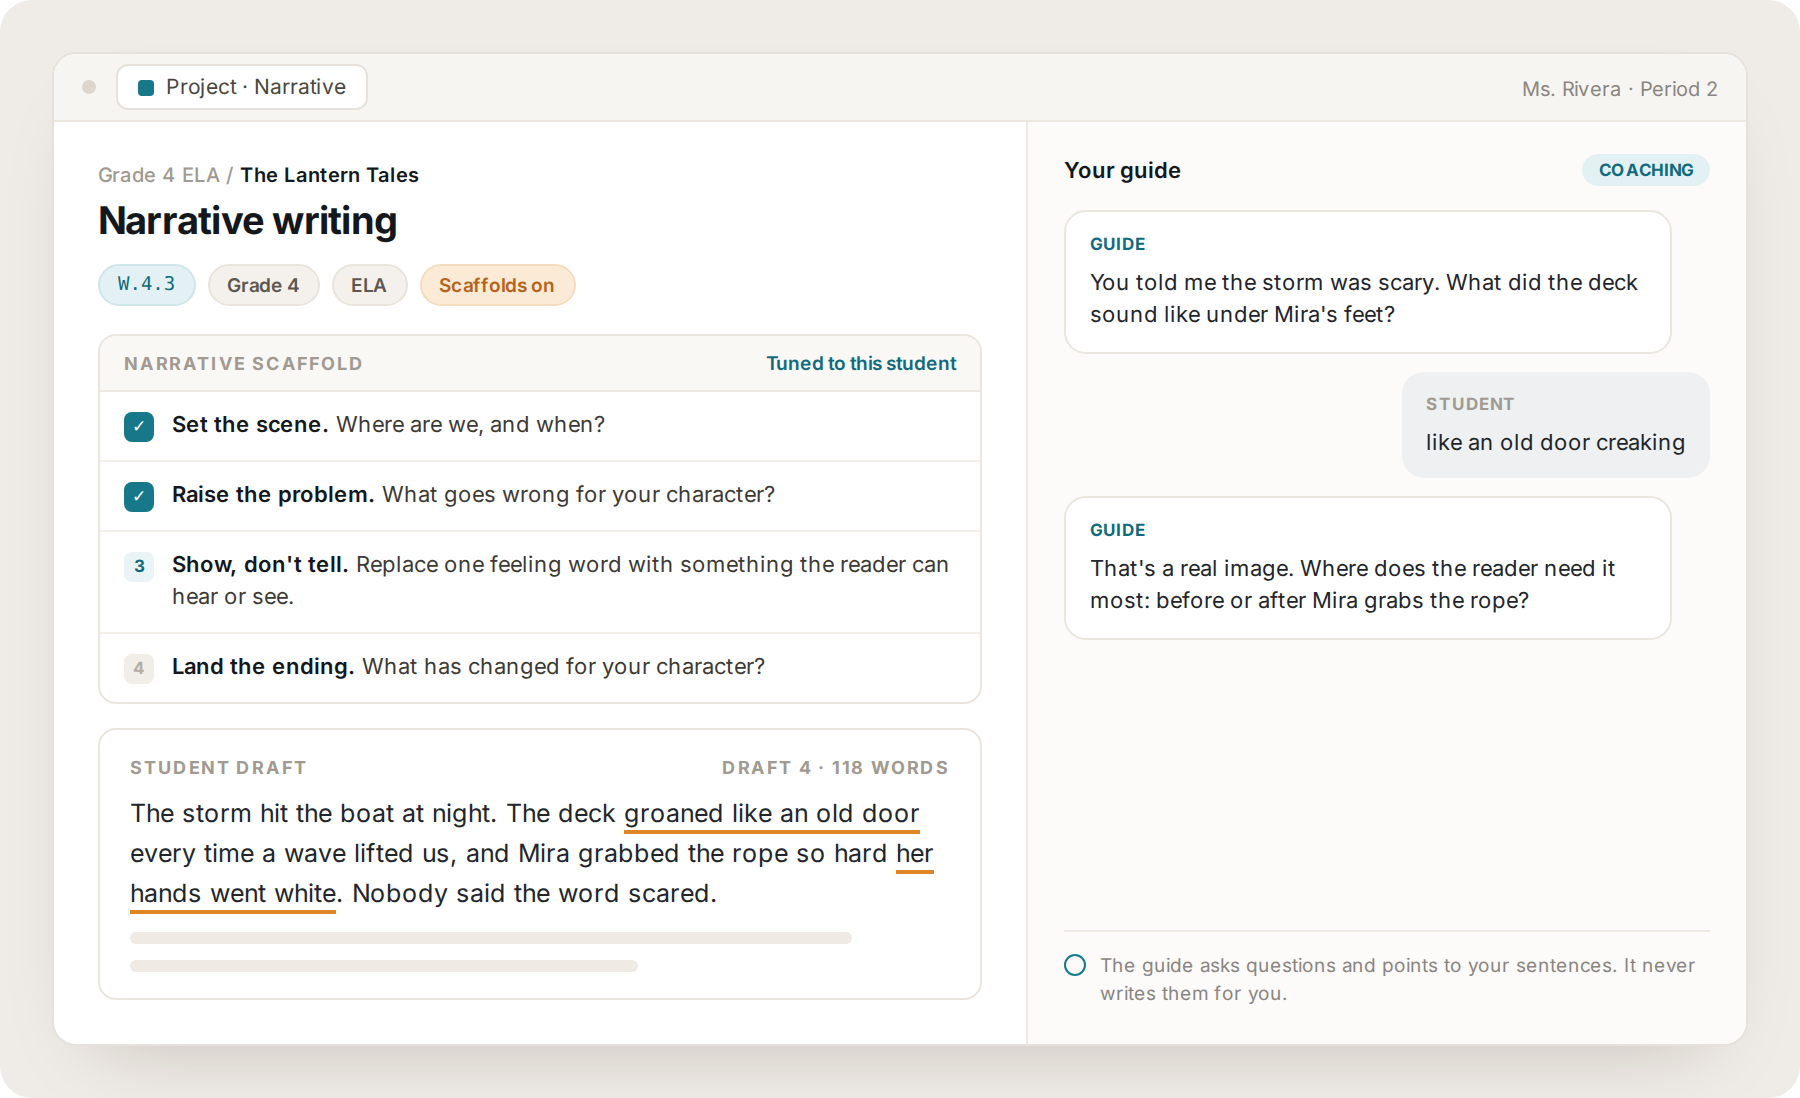
Task: Click the shorter placeholder line in draft
Action: 384,966
